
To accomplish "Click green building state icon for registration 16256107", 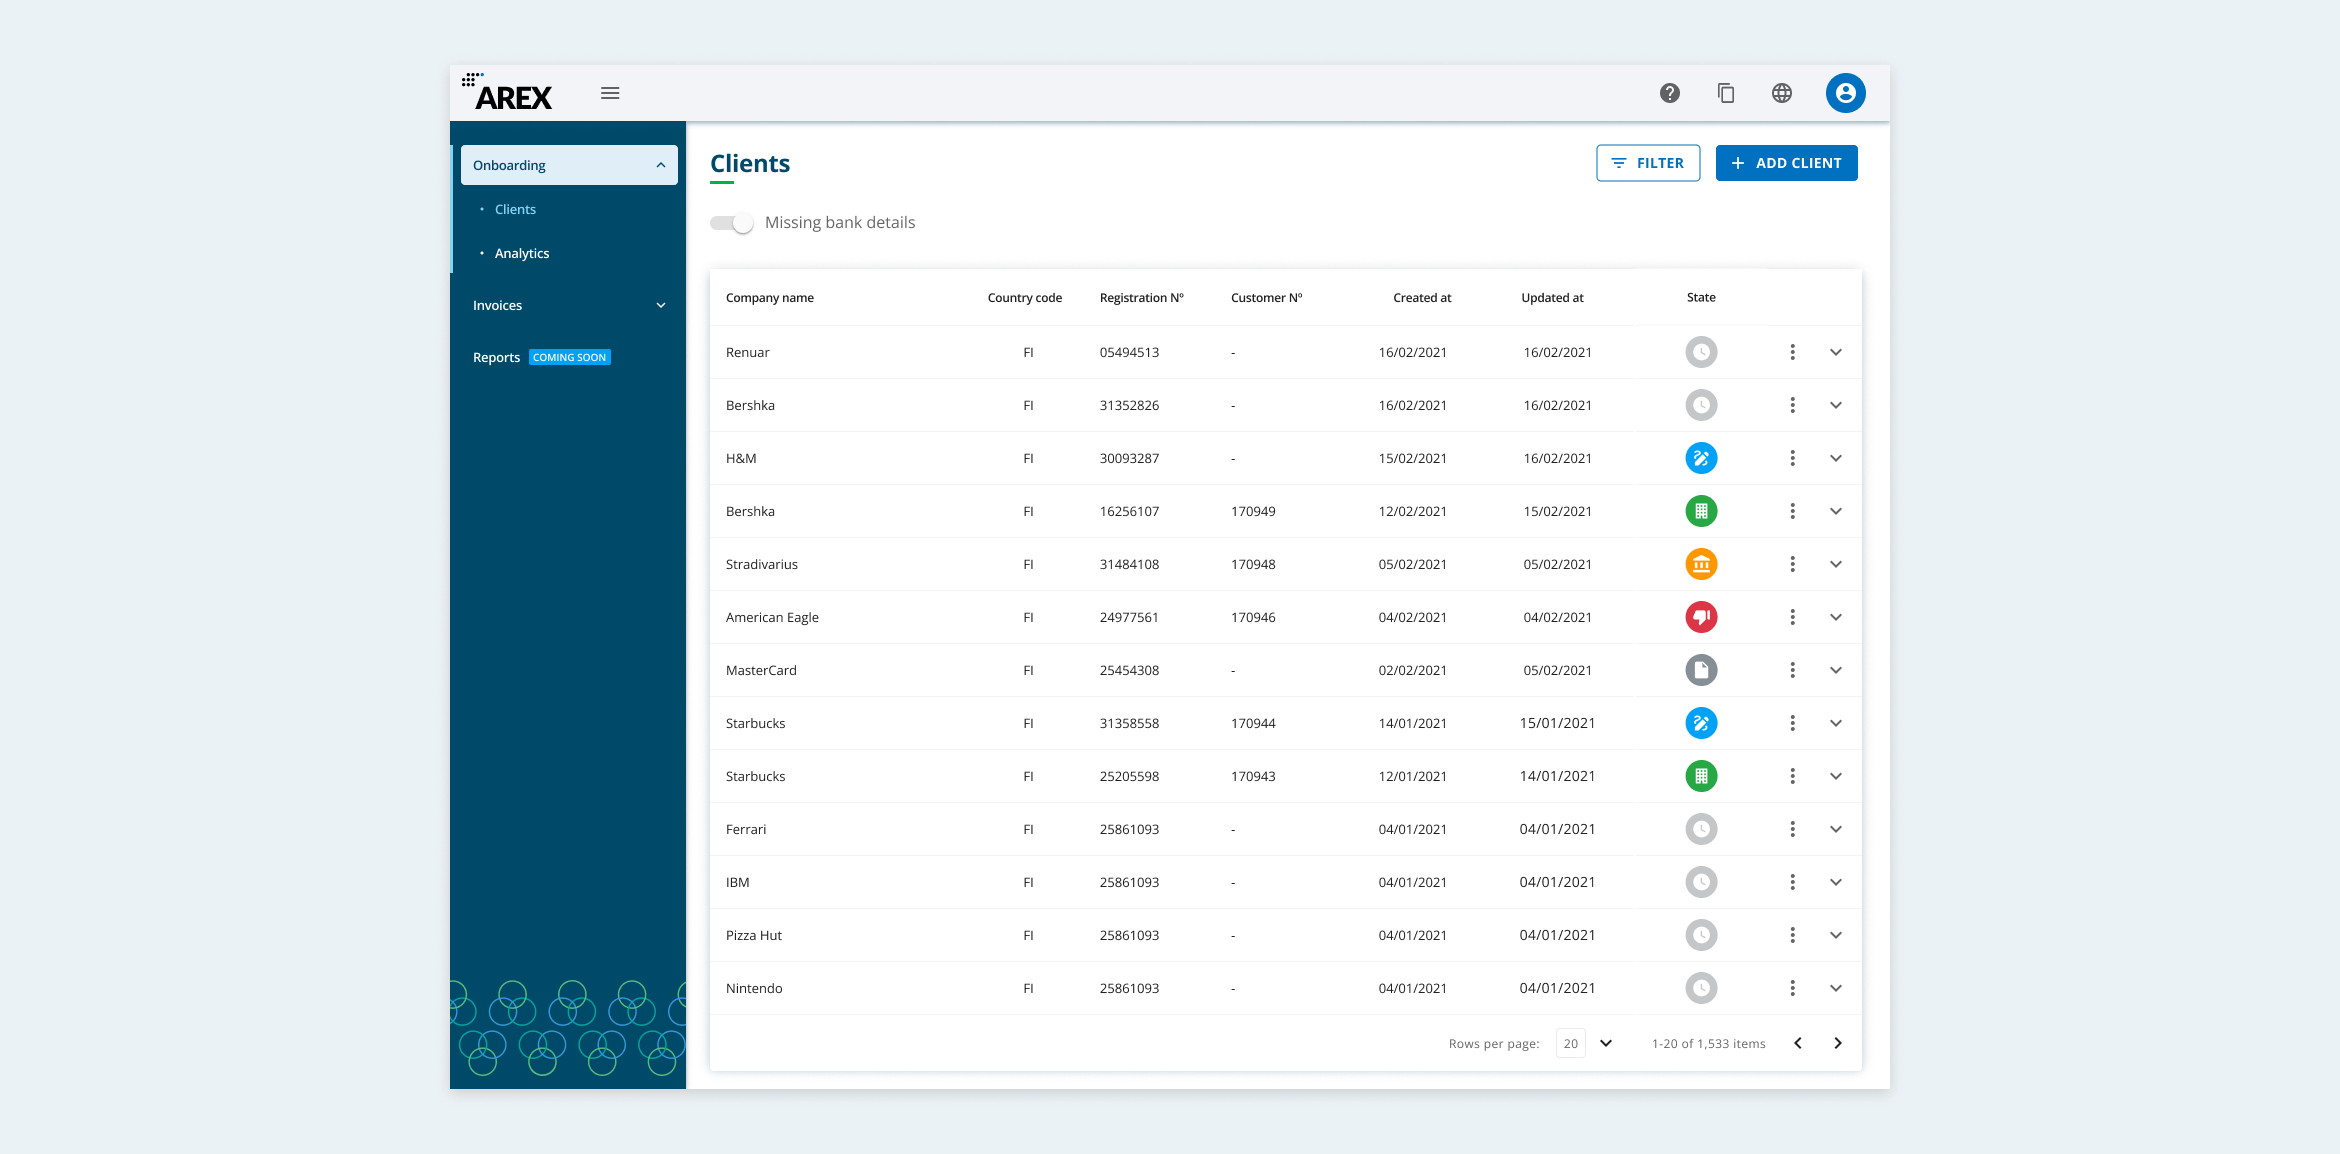I will click(x=1701, y=511).
